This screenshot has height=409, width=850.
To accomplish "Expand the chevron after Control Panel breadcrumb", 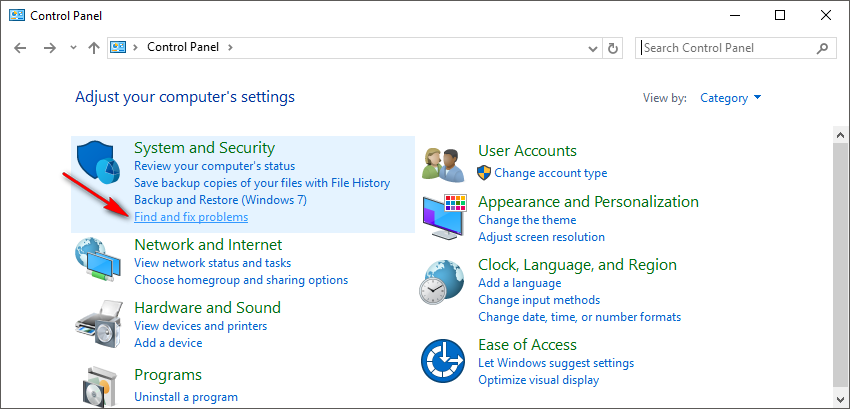I will (230, 47).
